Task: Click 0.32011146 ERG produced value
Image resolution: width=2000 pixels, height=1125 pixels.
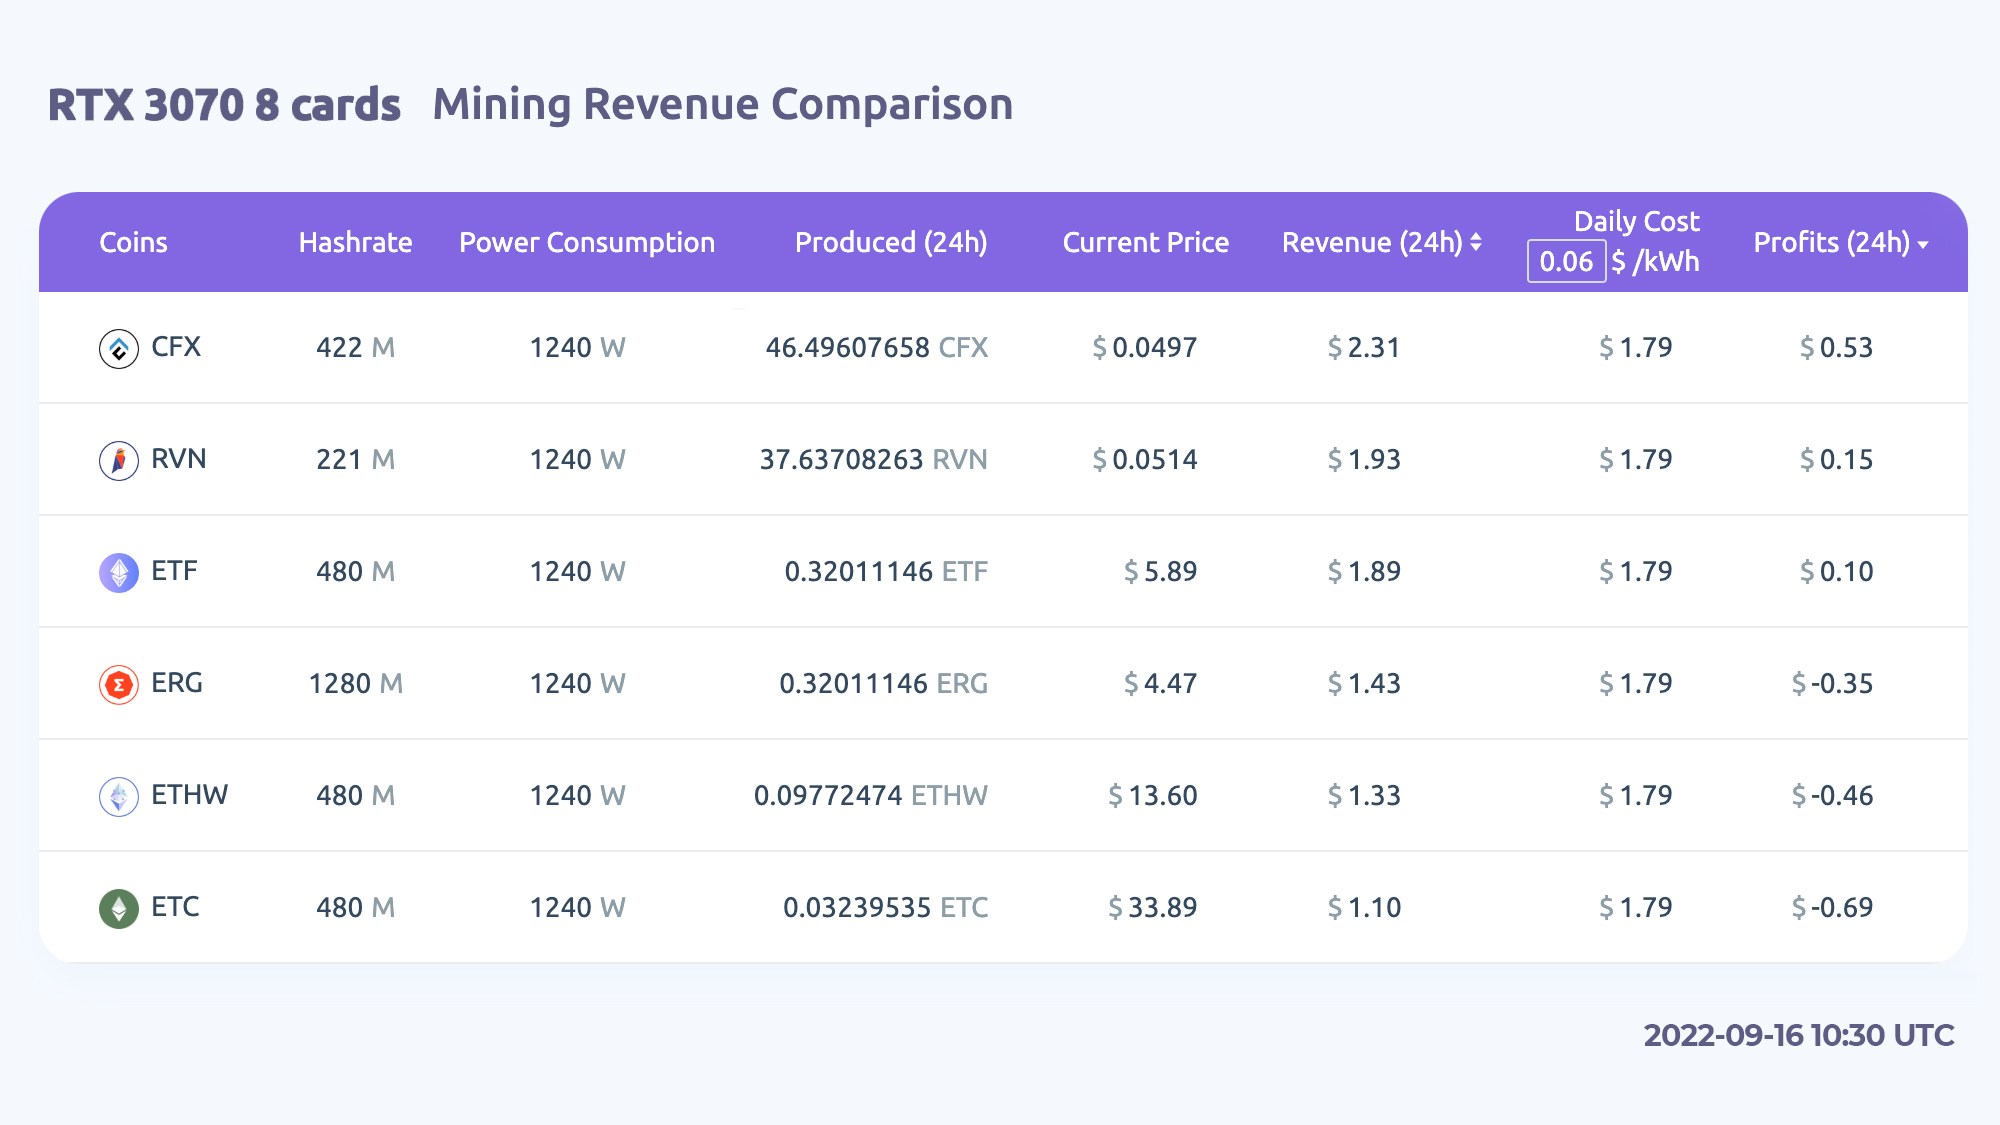Action: click(x=883, y=683)
